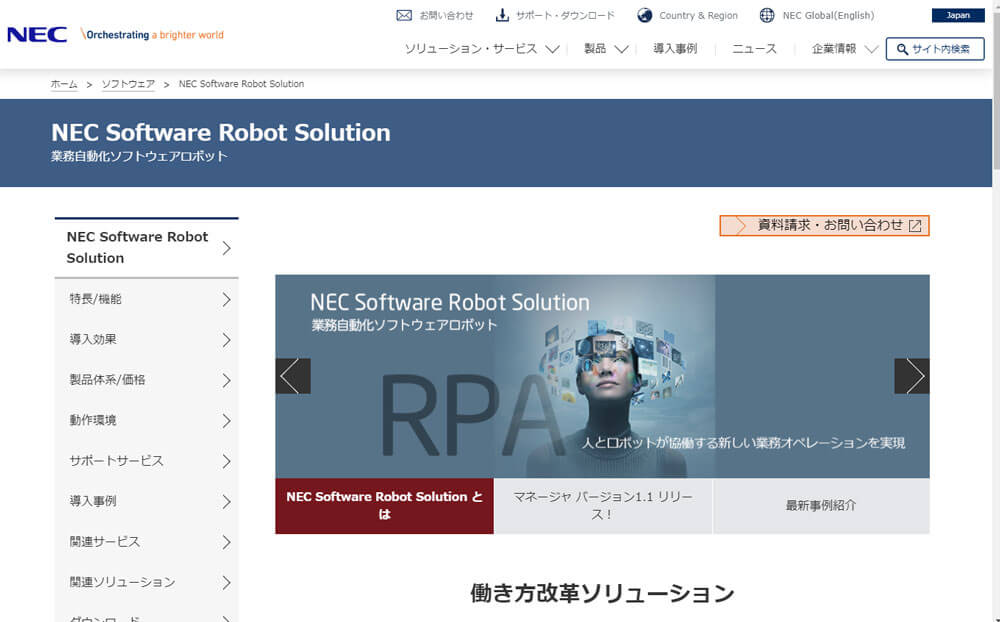Viewport: 1000px width, 622px height.
Task: Click the NEC logo
Action: tap(37, 35)
